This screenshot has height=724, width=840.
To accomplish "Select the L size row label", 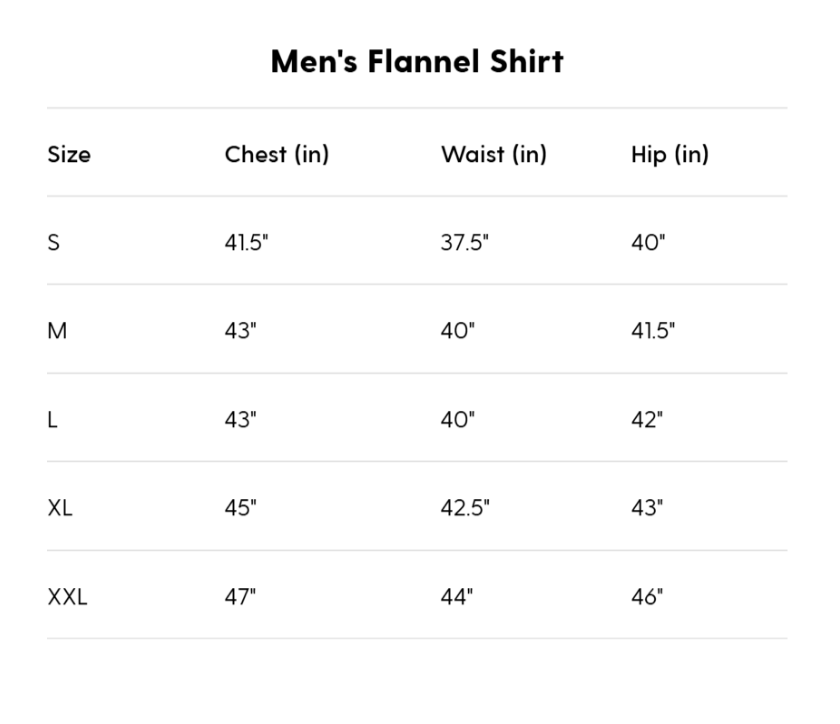I will [52, 420].
